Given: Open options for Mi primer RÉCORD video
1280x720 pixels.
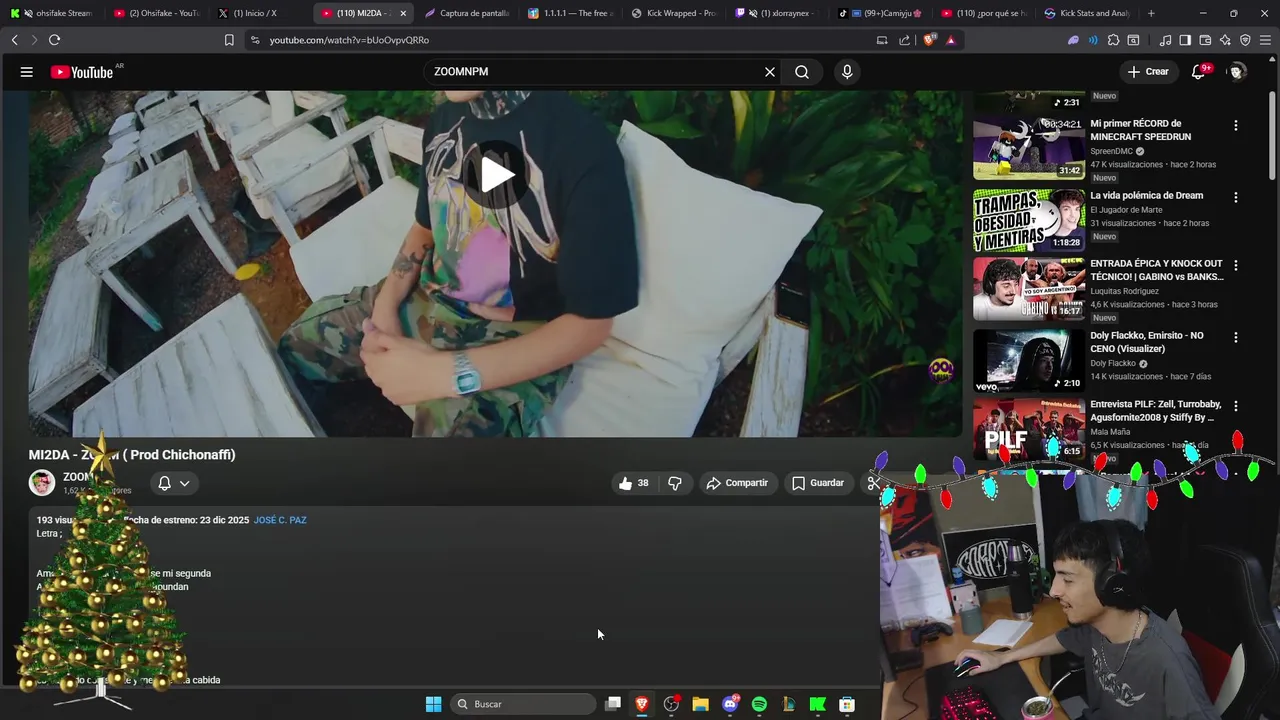Looking at the screenshot, I should click(1236, 126).
